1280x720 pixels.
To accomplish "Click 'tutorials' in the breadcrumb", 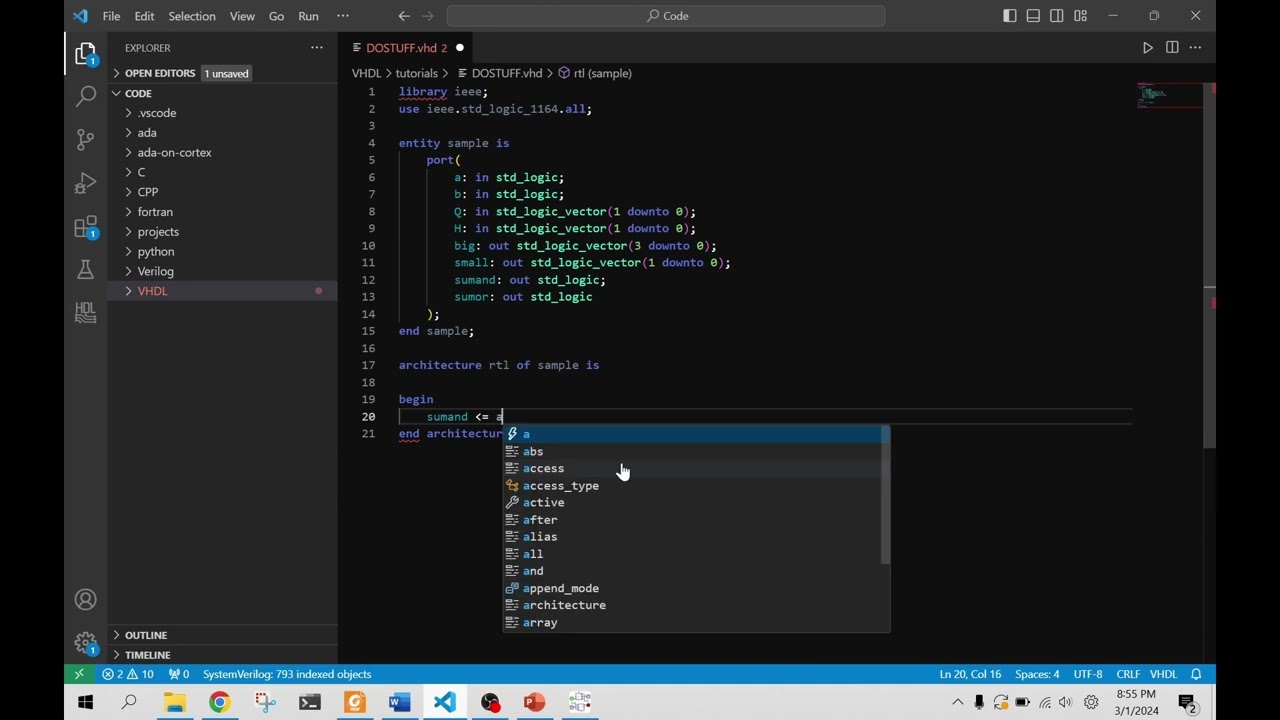I will (416, 73).
